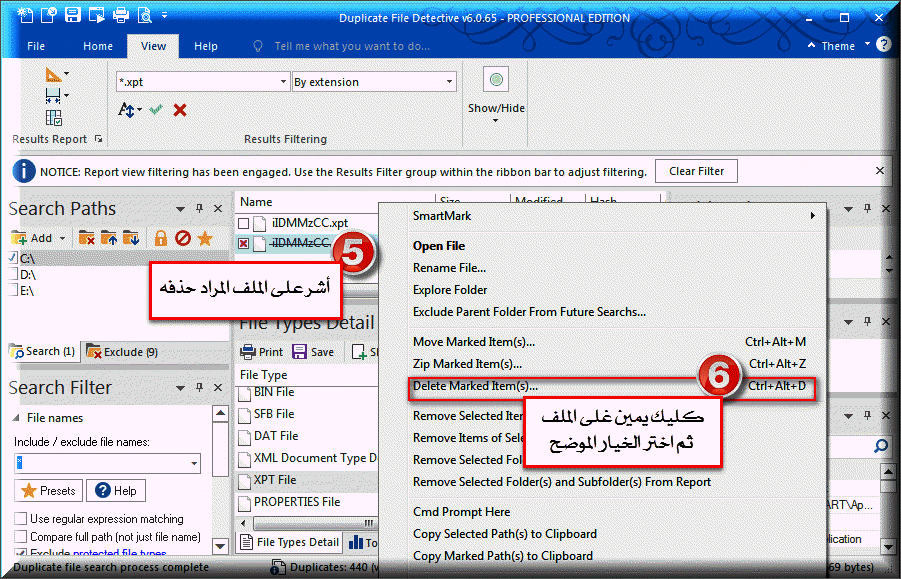Click the Save disk icon in the title bar

[x=73, y=15]
